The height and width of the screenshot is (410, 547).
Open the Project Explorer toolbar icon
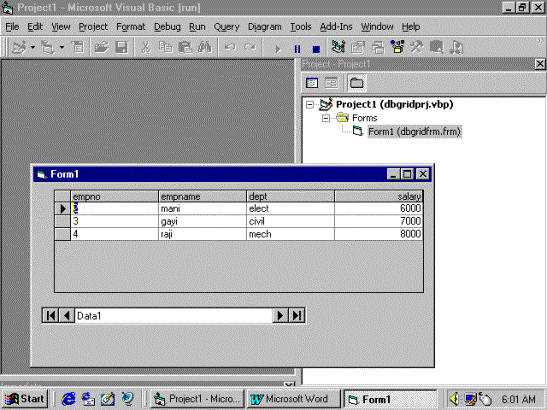coord(338,47)
